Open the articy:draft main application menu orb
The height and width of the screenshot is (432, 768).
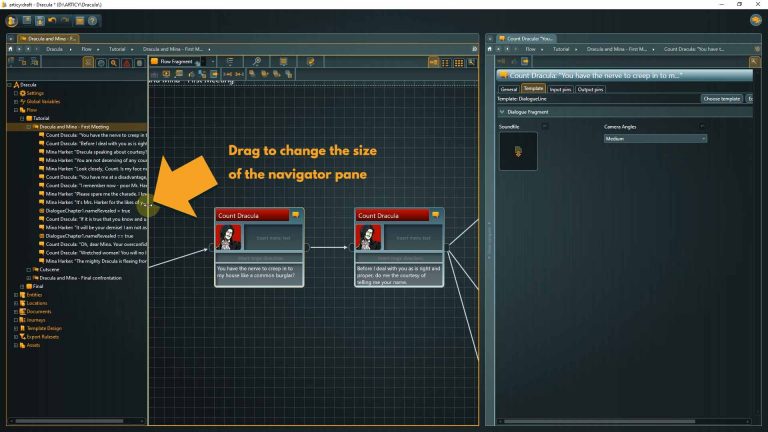click(x=12, y=21)
